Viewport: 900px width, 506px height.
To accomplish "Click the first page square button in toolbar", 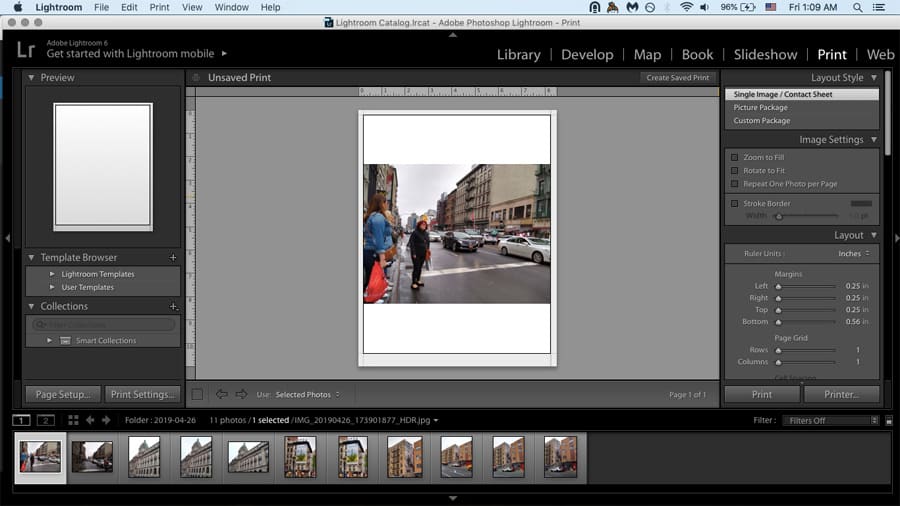I will pos(197,394).
